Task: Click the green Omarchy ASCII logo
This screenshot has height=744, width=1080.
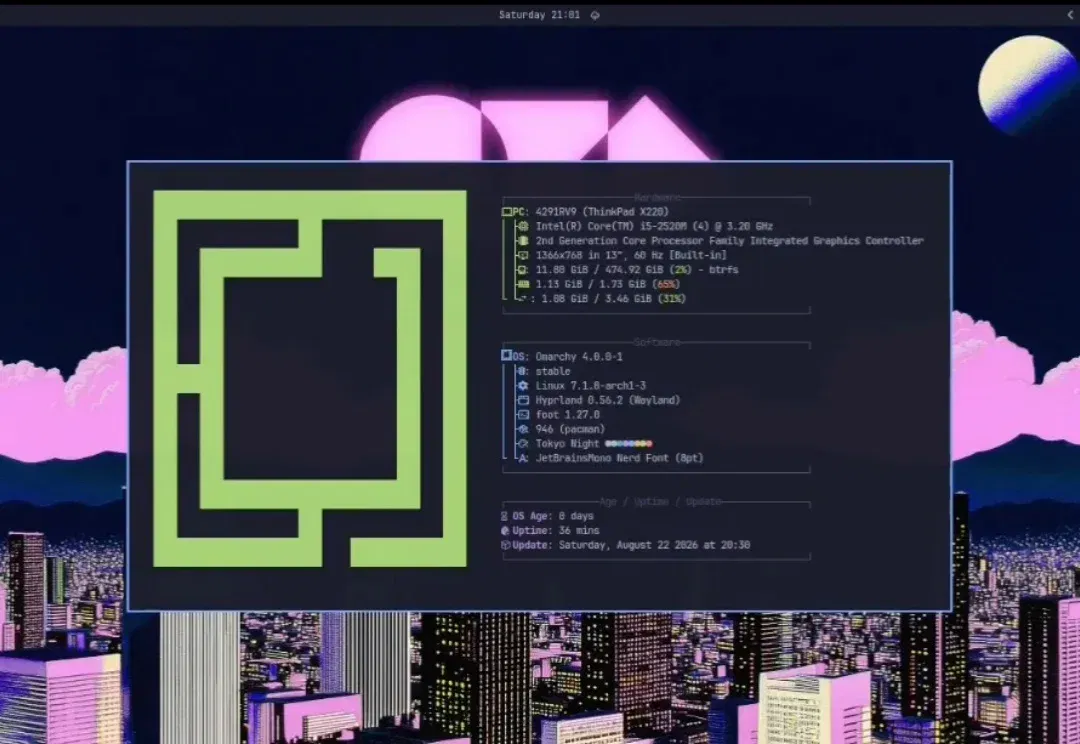Action: tap(310, 379)
